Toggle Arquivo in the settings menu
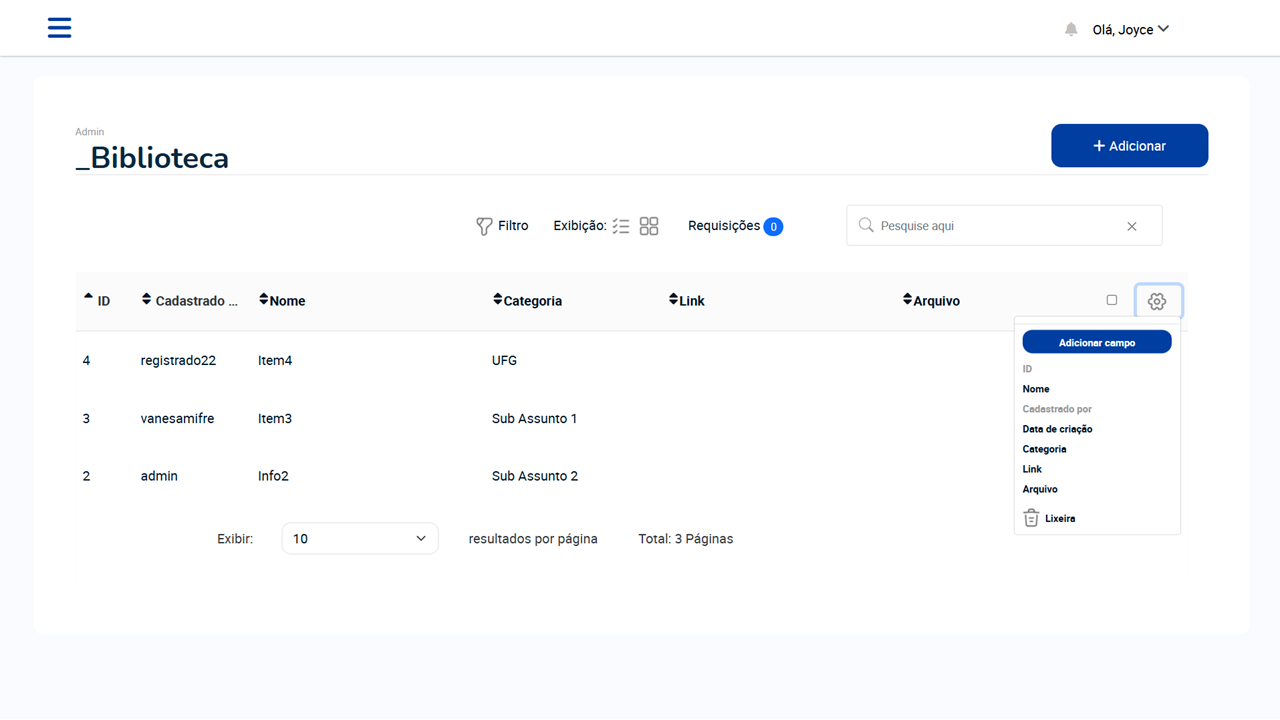The width and height of the screenshot is (1280, 720). [x=1040, y=489]
